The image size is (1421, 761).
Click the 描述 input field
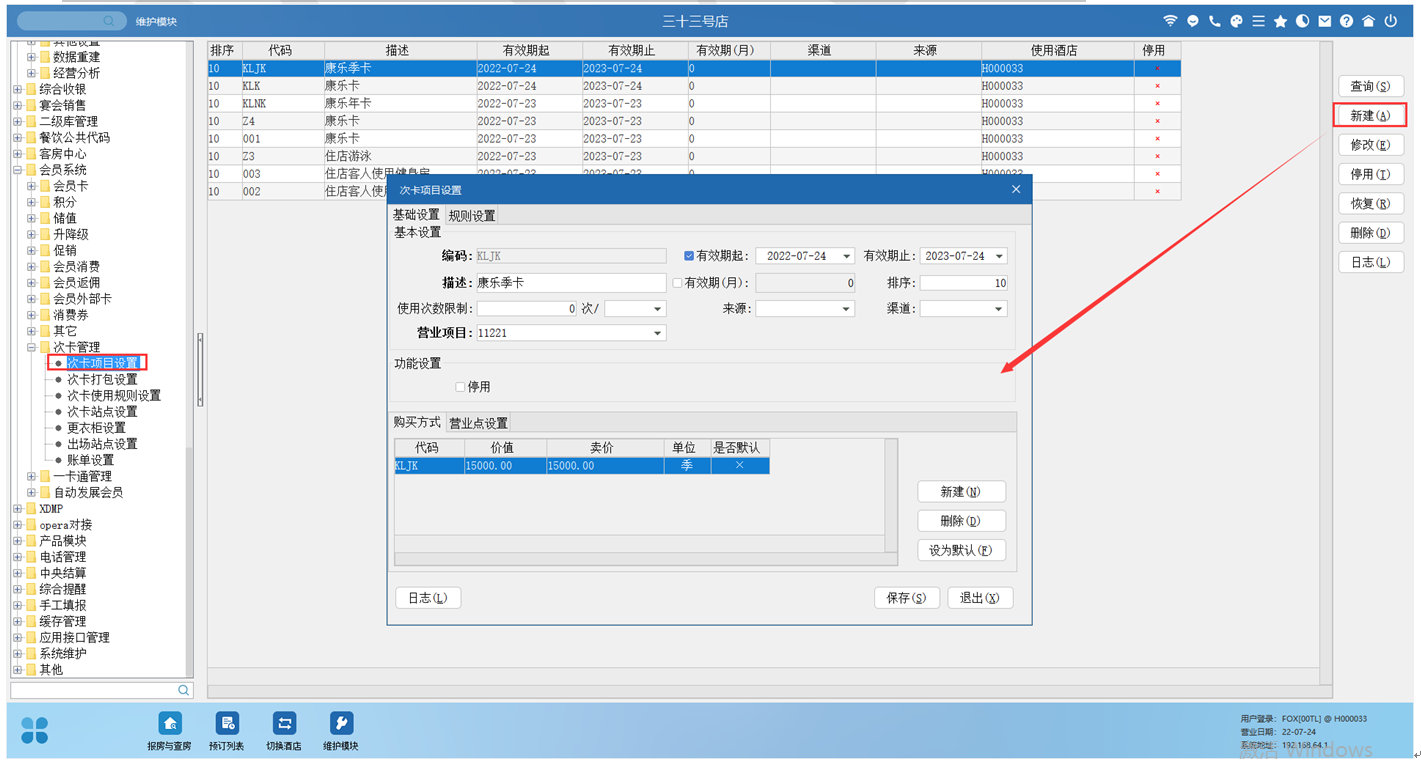(x=570, y=283)
